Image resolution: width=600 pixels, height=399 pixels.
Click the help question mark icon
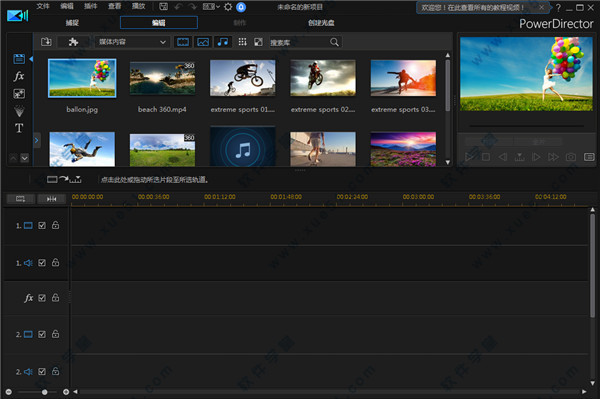[x=558, y=7]
